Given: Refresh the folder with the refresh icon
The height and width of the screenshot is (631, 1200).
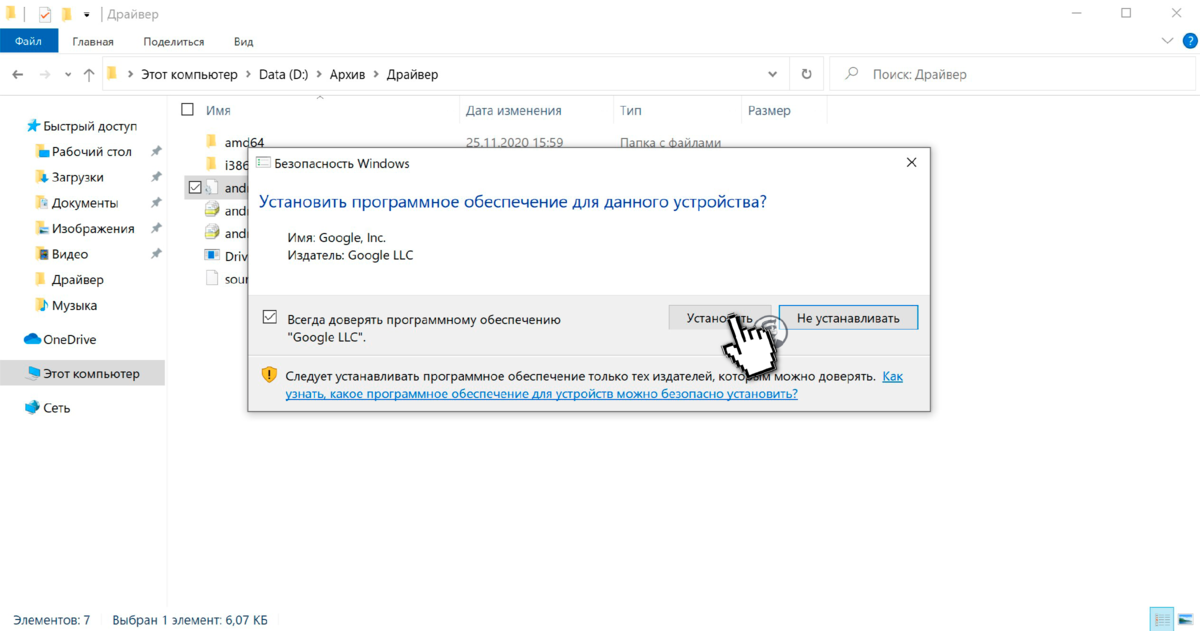Looking at the screenshot, I should click(x=806, y=74).
